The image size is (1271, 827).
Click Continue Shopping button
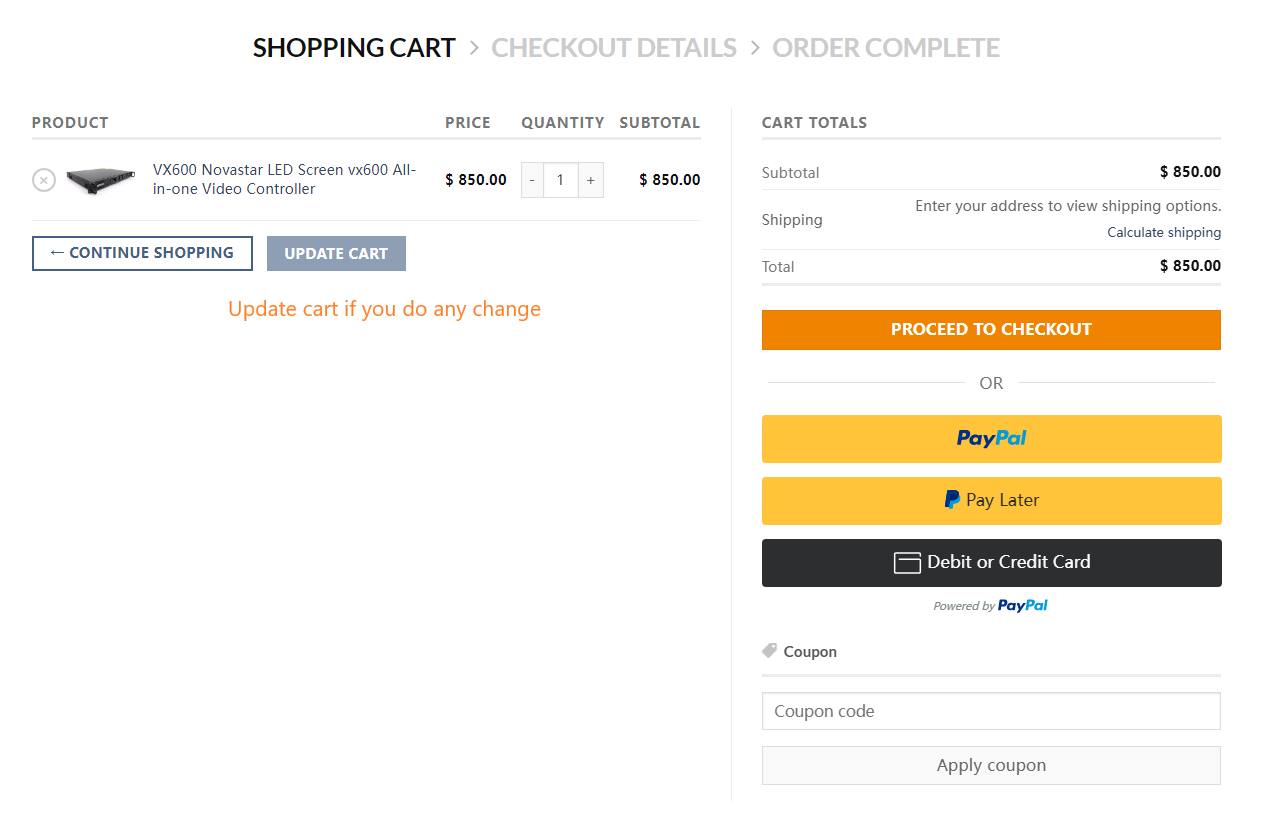[142, 253]
